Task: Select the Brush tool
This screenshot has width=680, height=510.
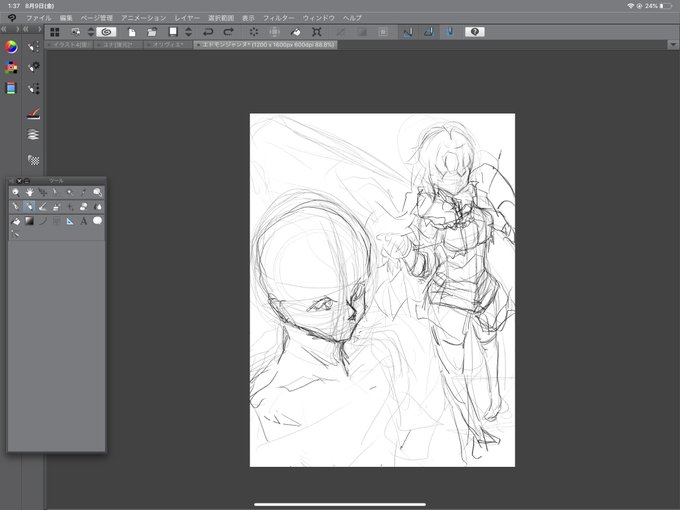Action: 42,207
